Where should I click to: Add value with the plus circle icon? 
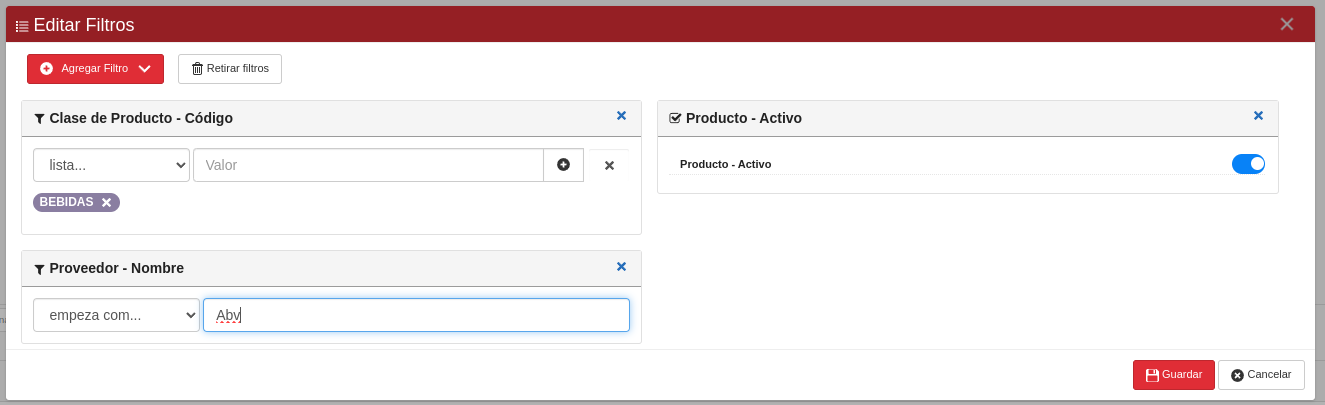563,165
